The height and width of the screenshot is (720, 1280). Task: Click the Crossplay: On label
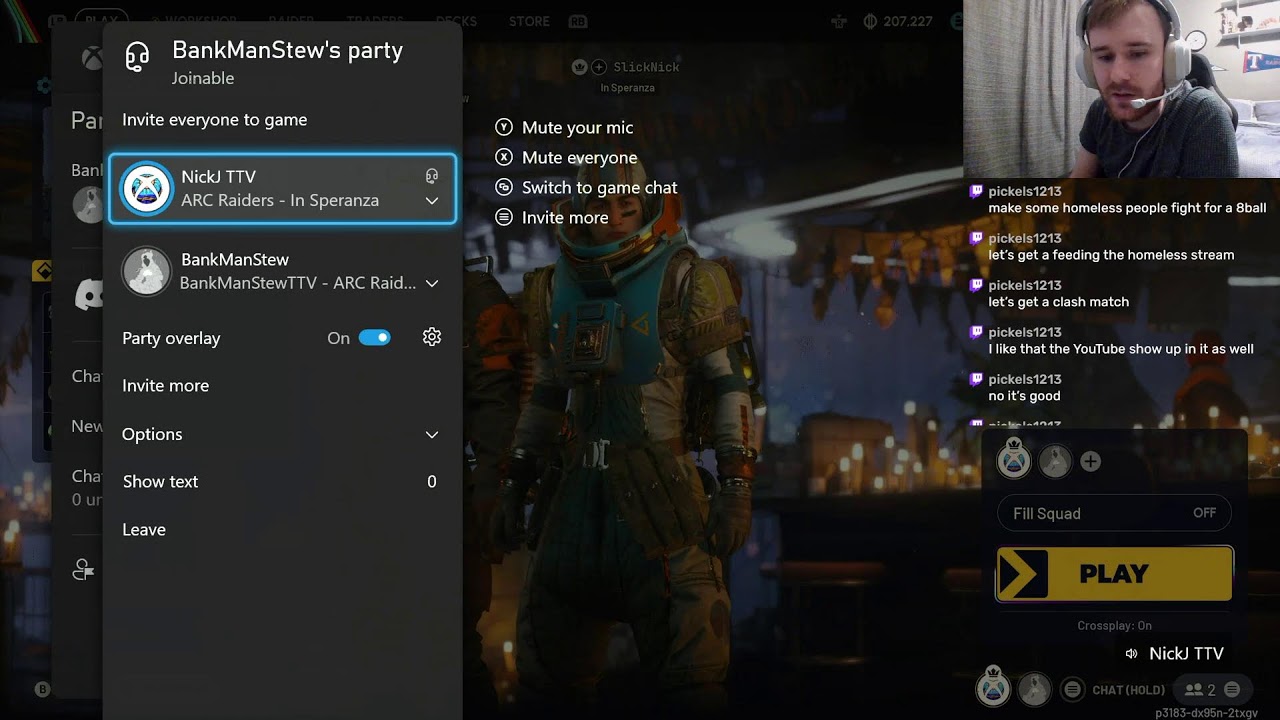click(1114, 626)
